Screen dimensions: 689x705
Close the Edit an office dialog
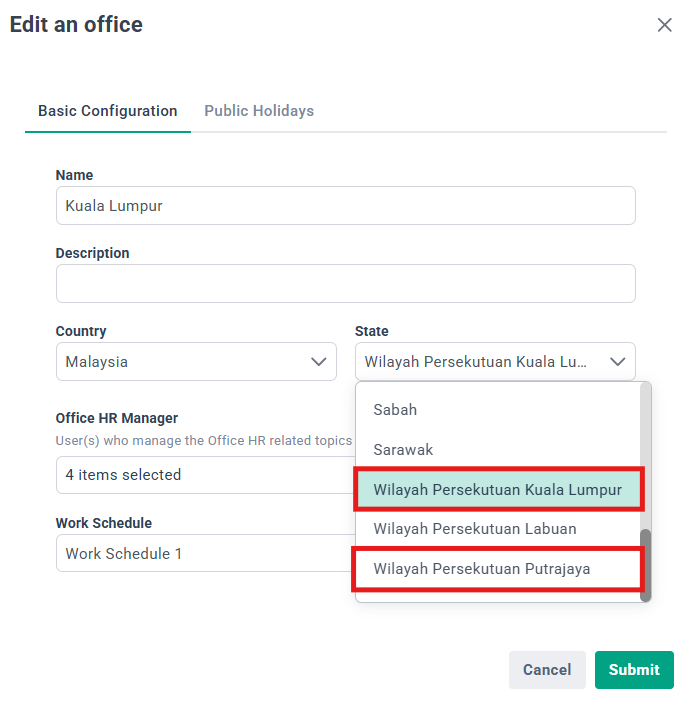664,26
